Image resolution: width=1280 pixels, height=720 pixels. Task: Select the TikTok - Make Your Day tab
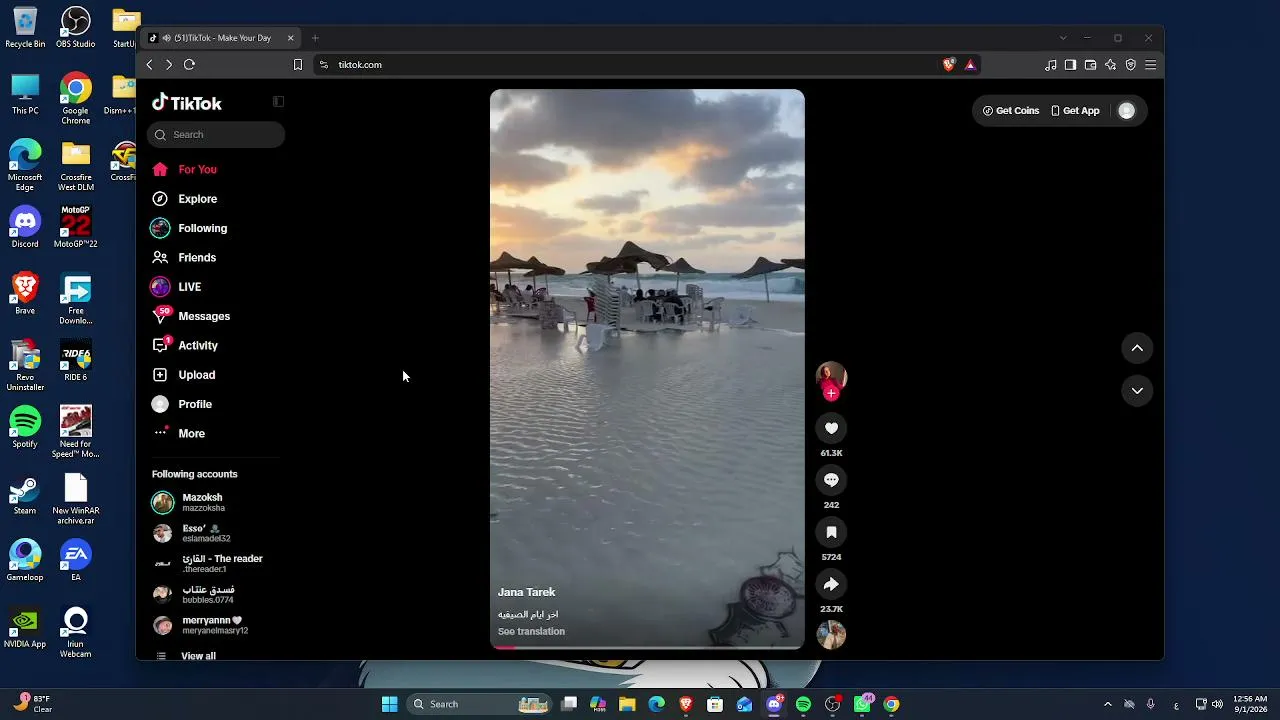pos(222,38)
